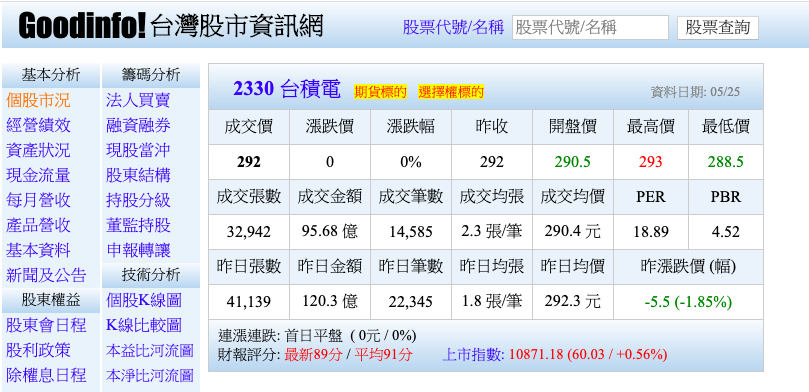Open 產品營收 link
Image resolution: width=809 pixels, height=392 pixels.
[x=38, y=225]
